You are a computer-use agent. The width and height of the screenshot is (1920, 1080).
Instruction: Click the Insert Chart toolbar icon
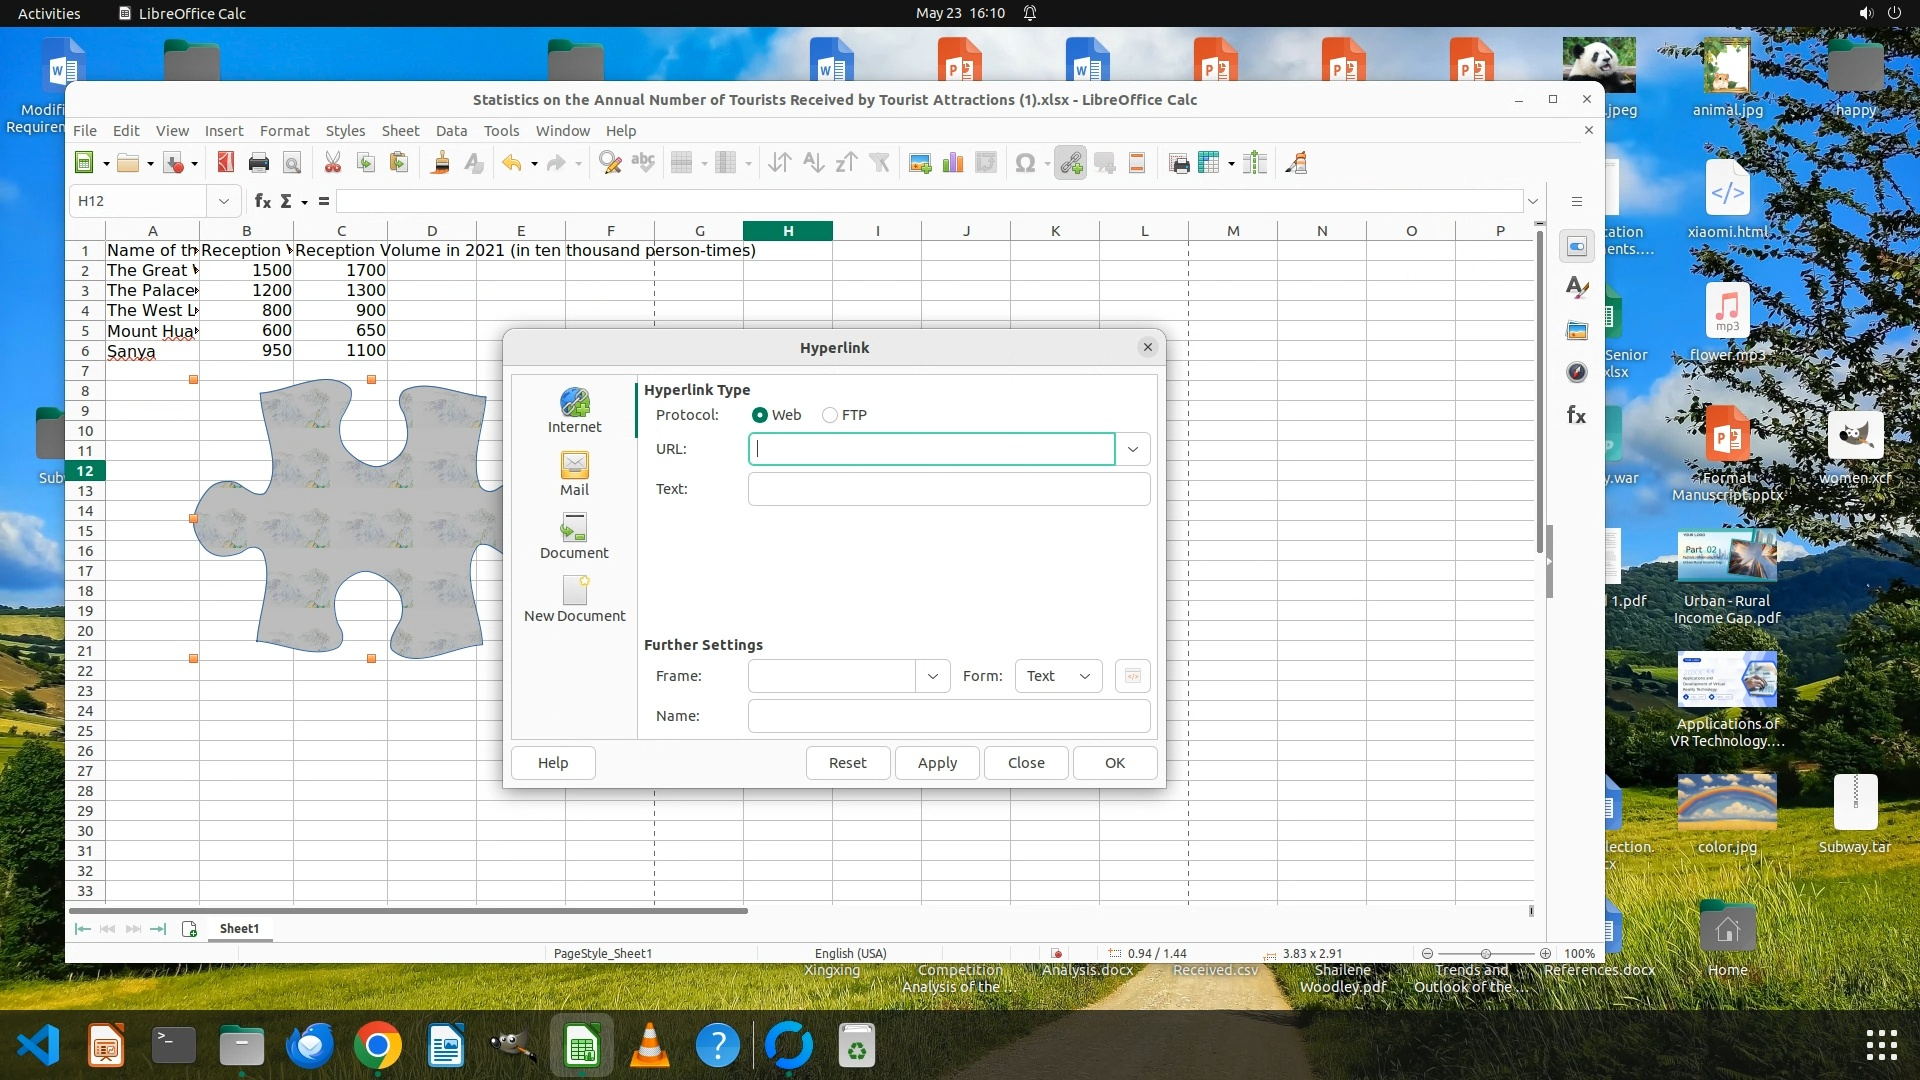[953, 163]
